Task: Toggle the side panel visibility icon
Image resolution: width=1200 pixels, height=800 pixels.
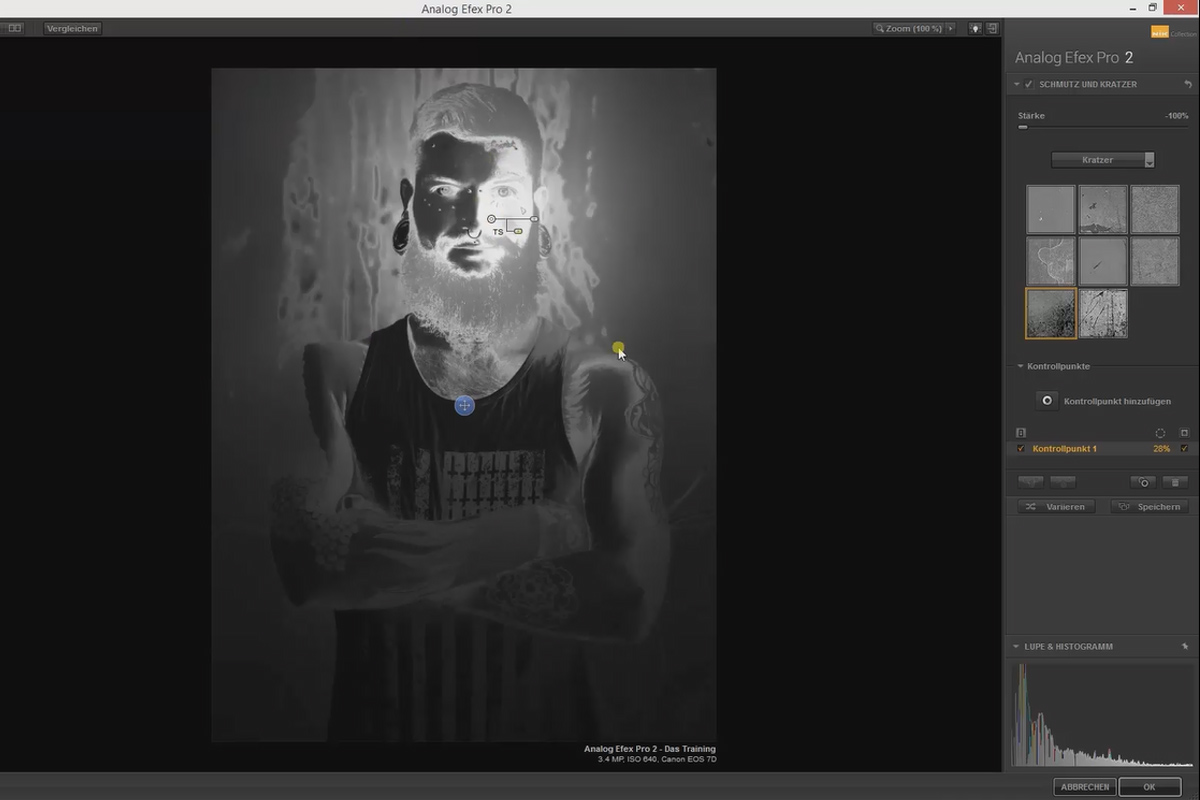Action: (x=992, y=28)
